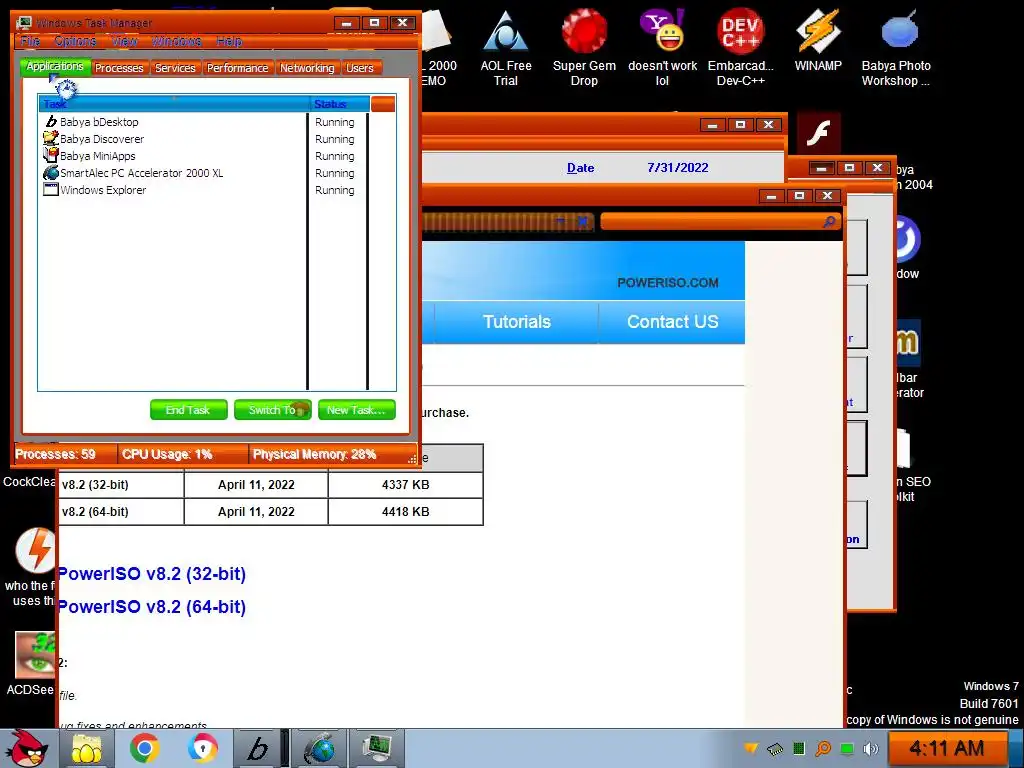Open the Babya Photo Workshop desktop icon
The height and width of the screenshot is (768, 1024).
click(896, 48)
